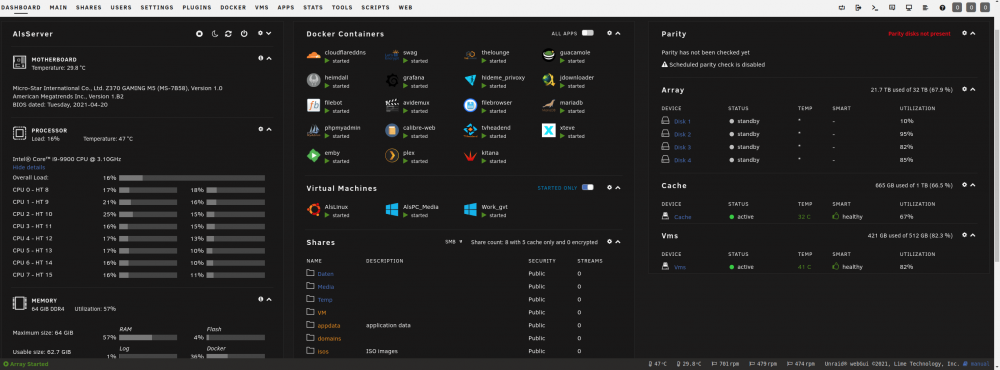
Task: Open the Disk 2 link
Action: (x=682, y=134)
